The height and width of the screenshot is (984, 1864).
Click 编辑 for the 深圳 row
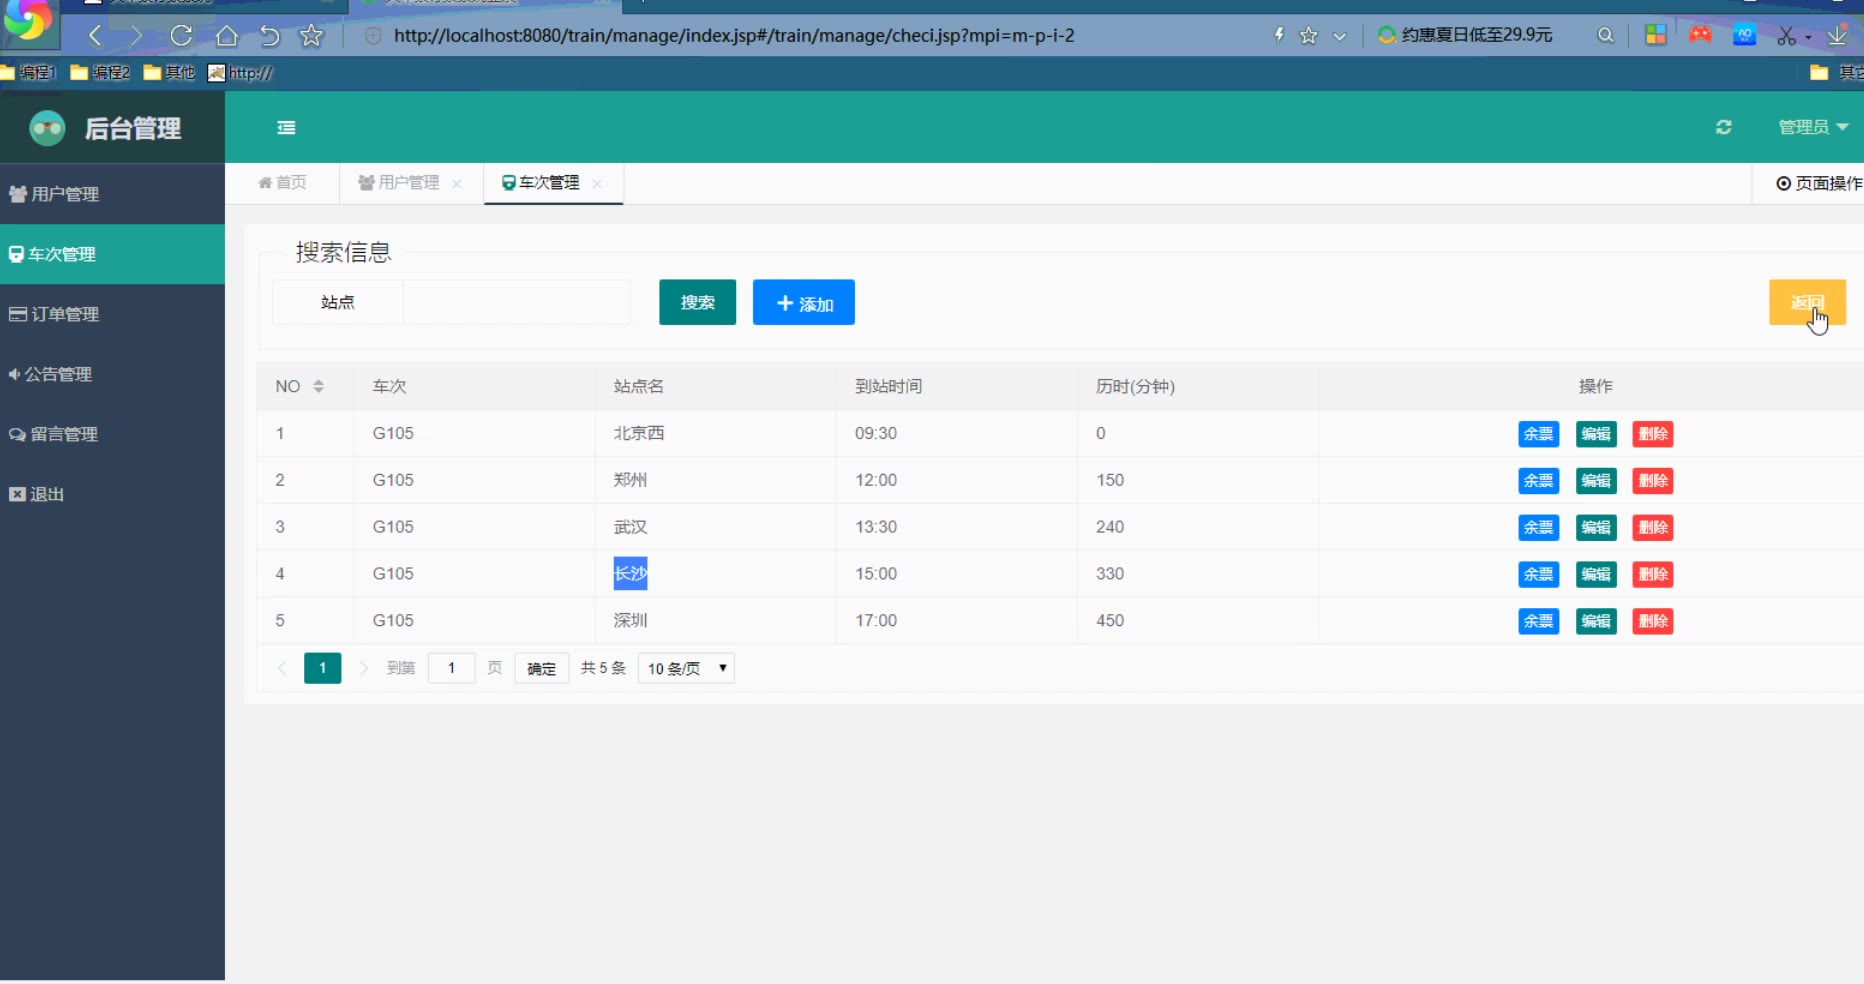(x=1596, y=622)
